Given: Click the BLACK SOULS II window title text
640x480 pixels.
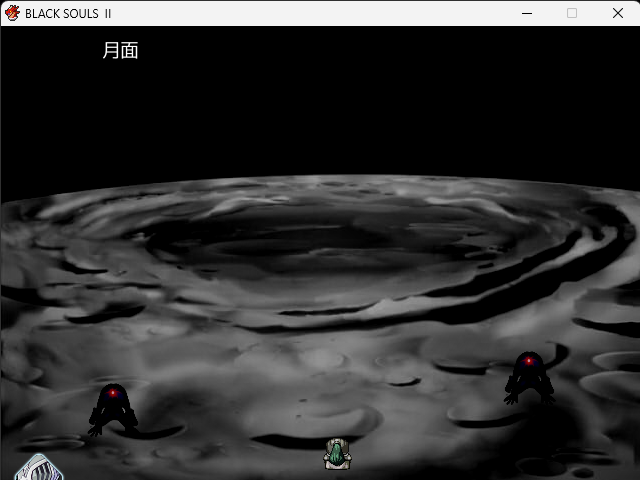Looking at the screenshot, I should pyautogui.click(x=68, y=13).
